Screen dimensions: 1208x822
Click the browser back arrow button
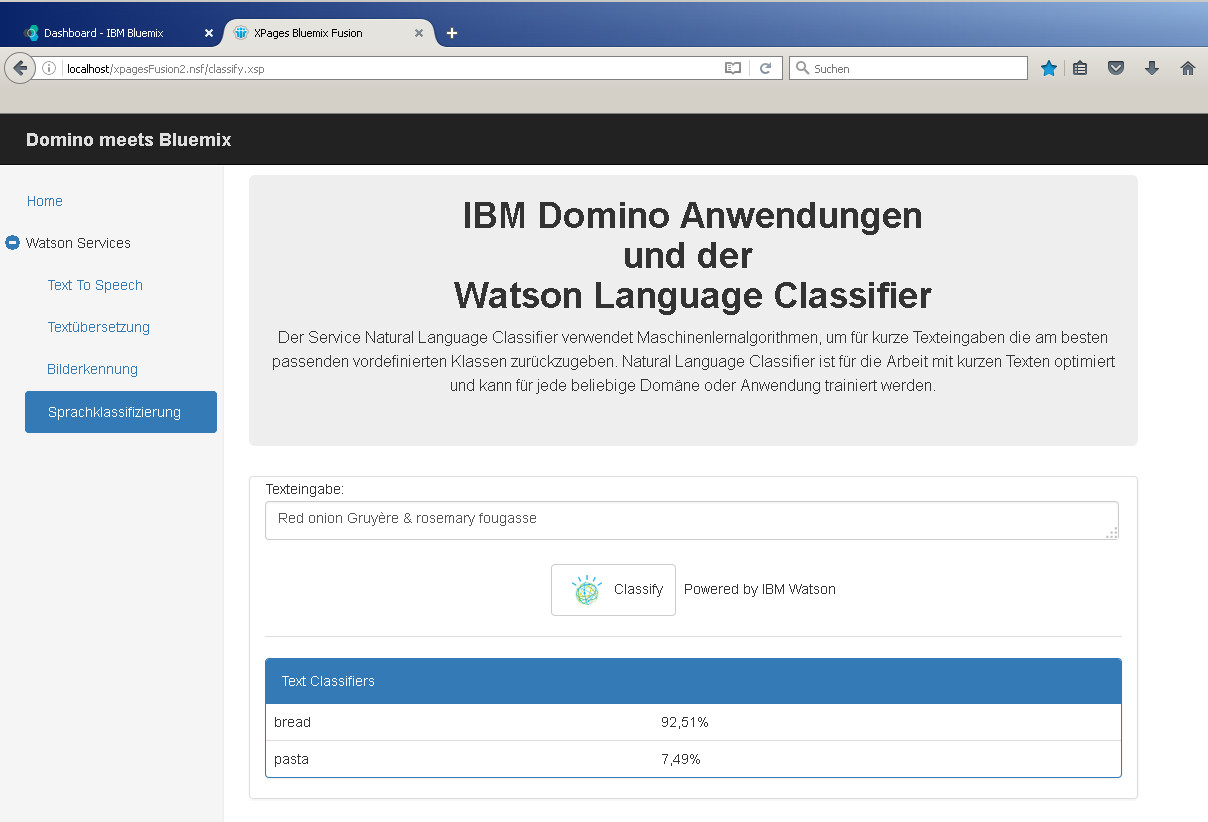pyautogui.click(x=20, y=68)
